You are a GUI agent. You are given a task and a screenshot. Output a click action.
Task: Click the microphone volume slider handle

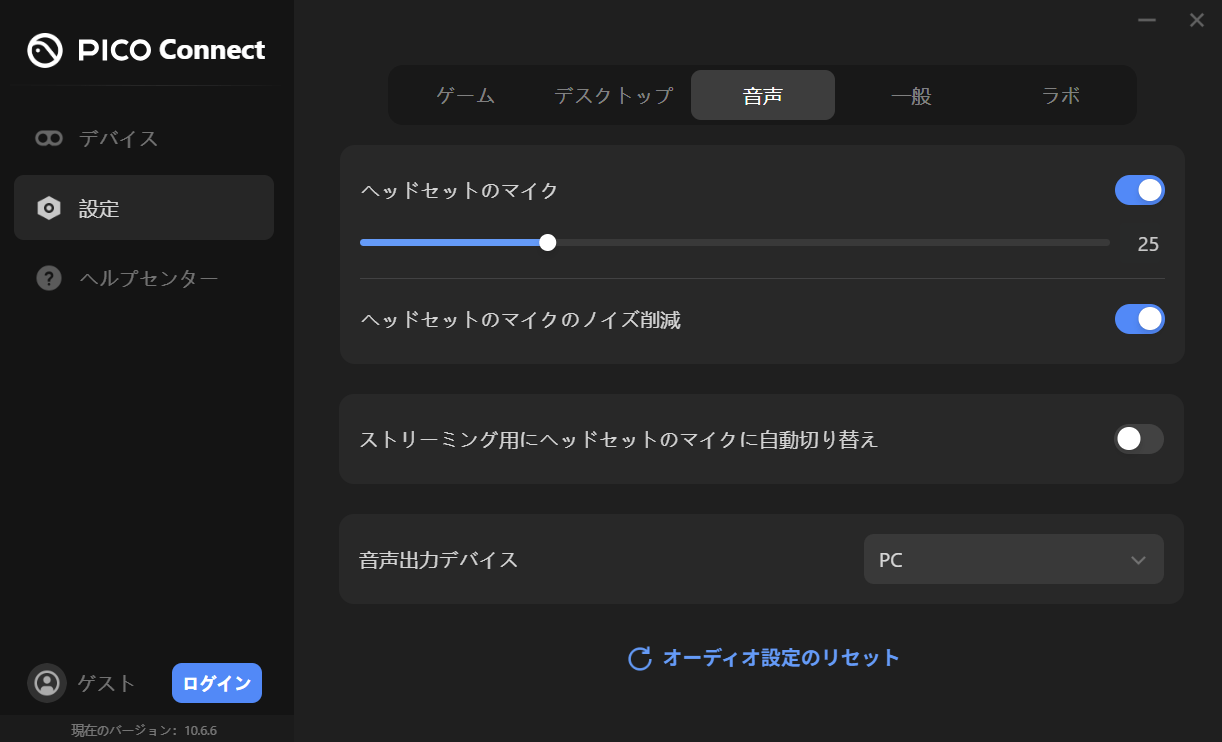coord(547,242)
